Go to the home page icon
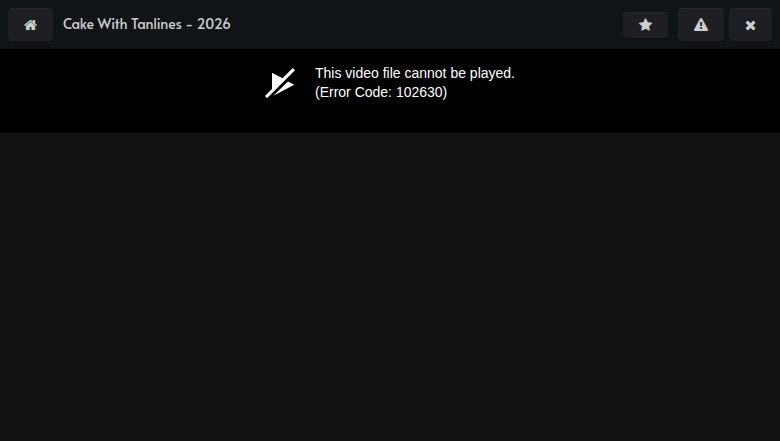Image resolution: width=780 pixels, height=441 pixels. (x=30, y=25)
